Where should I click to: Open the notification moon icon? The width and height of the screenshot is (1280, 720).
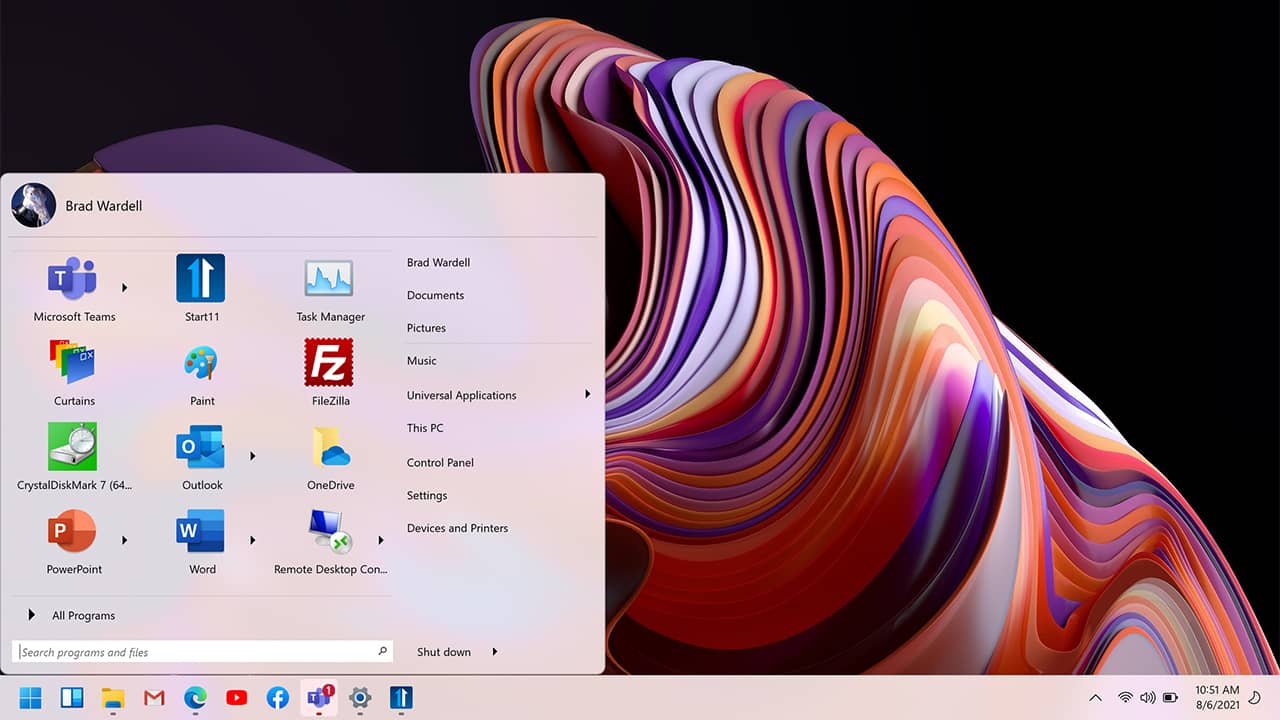click(1255, 698)
